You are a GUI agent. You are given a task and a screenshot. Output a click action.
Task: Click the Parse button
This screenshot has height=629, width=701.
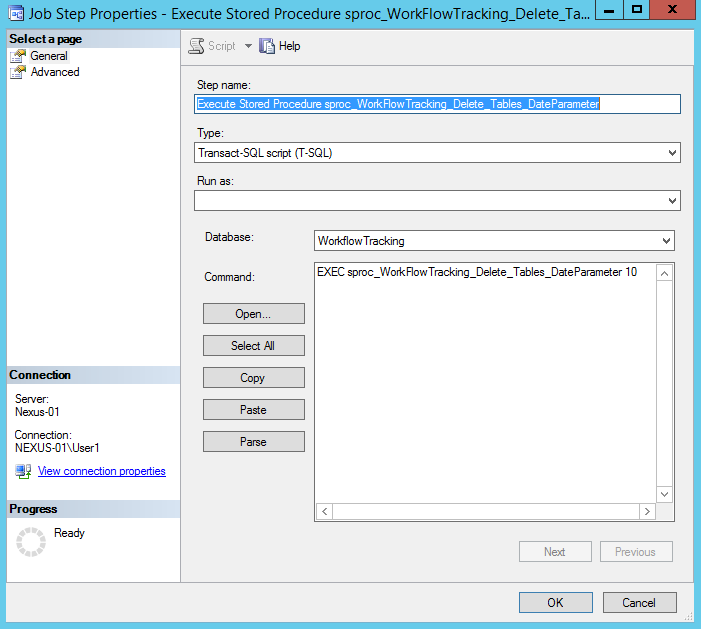tap(253, 442)
